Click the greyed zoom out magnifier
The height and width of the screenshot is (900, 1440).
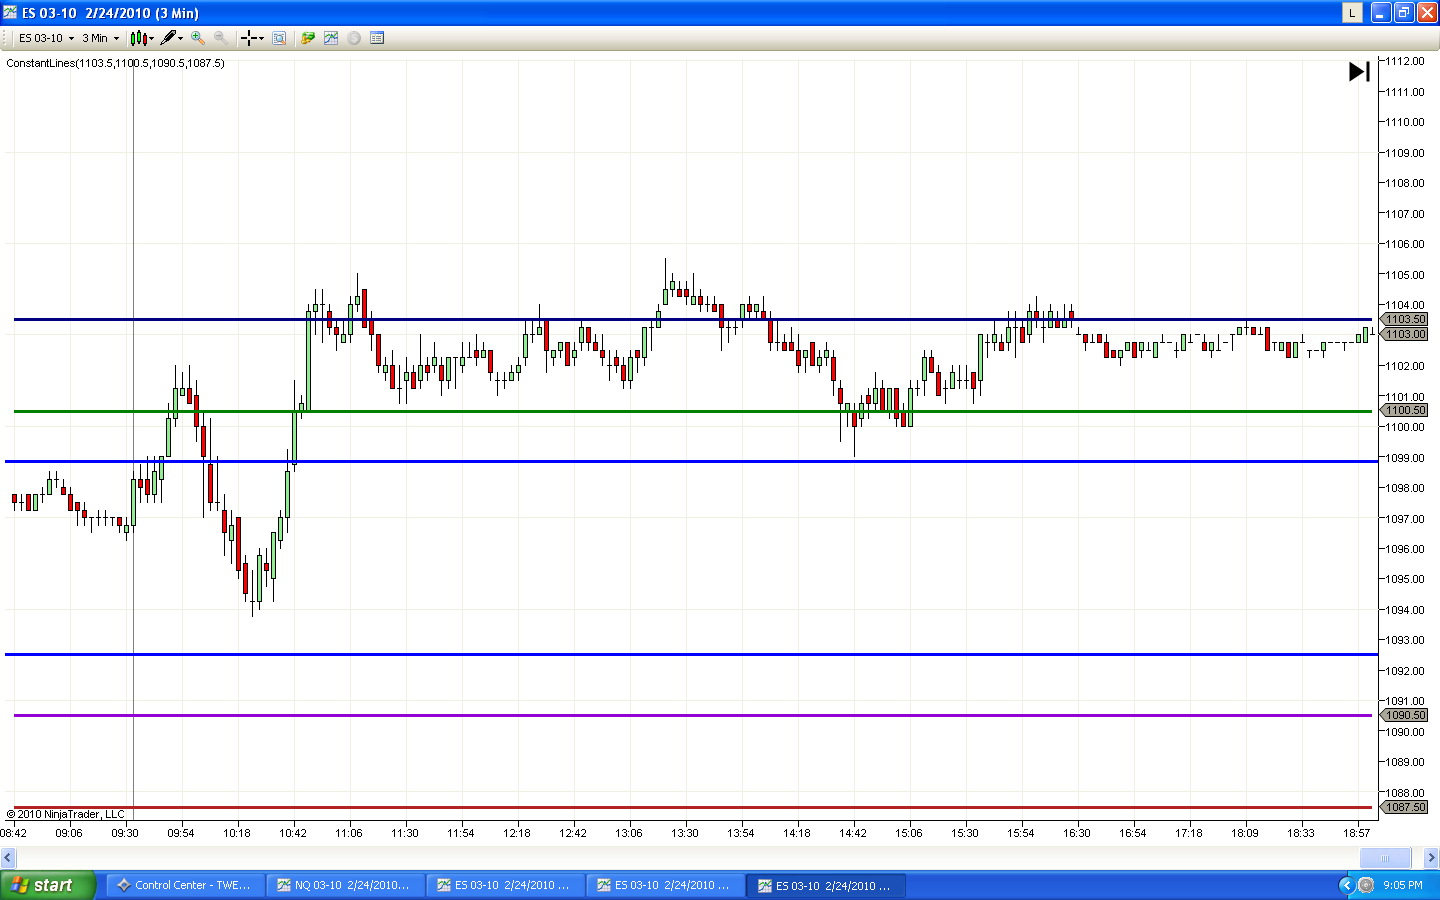click(220, 38)
